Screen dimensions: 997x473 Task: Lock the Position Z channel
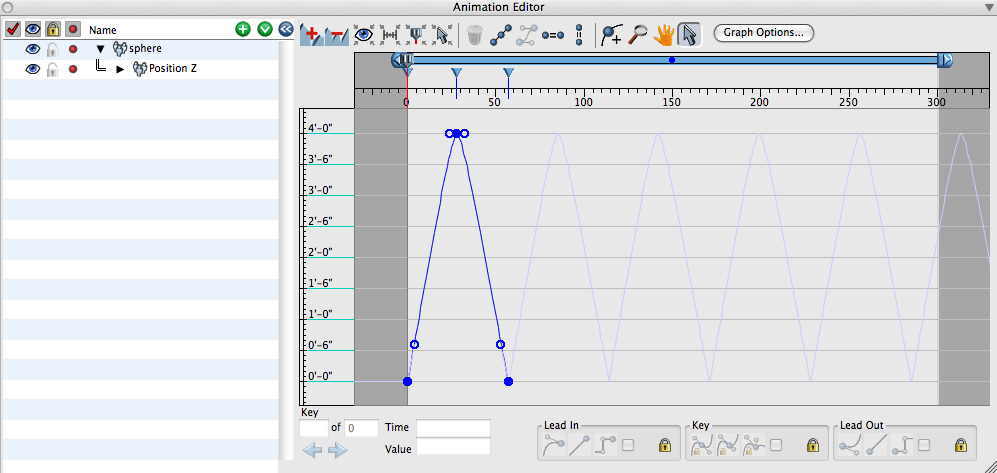(x=53, y=69)
